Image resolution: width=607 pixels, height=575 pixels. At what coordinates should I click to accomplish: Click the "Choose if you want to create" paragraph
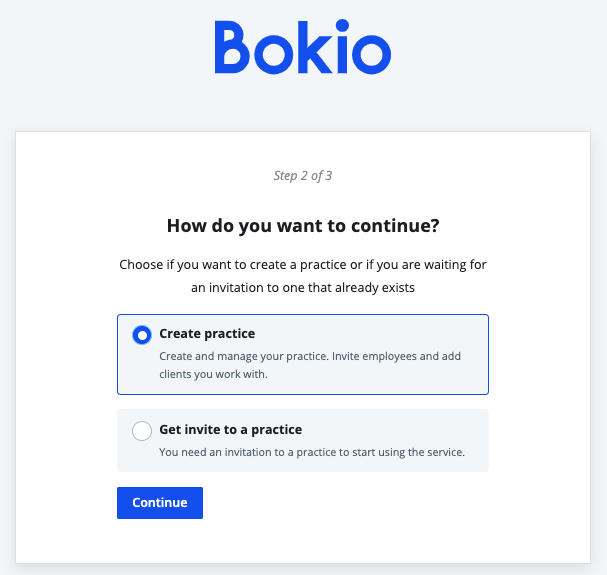click(303, 265)
